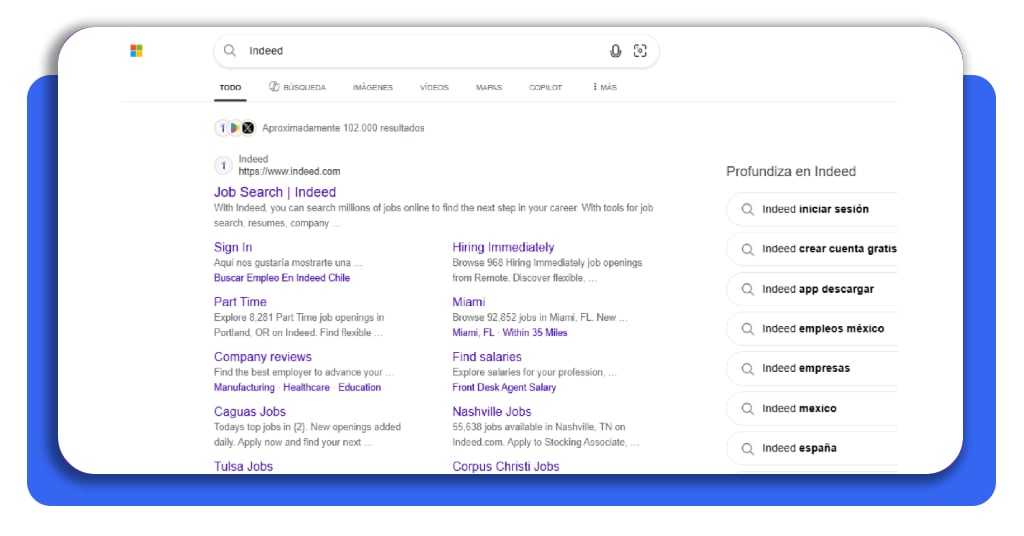Switch to the IMÁGENES tab
The width and height of the screenshot is (1024, 536).
pos(373,87)
